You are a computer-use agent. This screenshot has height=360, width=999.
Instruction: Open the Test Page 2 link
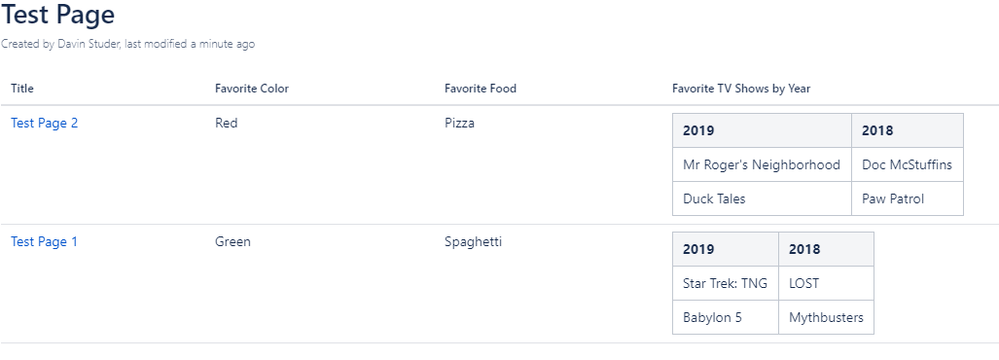[45, 123]
